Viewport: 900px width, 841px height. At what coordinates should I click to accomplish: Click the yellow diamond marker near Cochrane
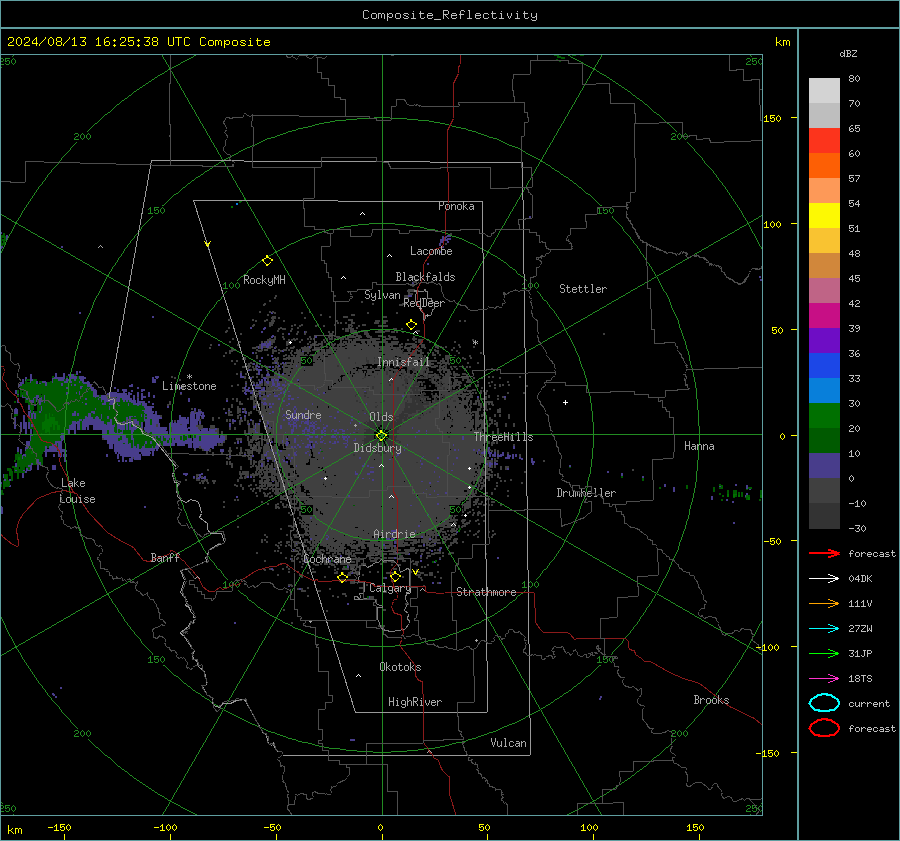(343, 577)
